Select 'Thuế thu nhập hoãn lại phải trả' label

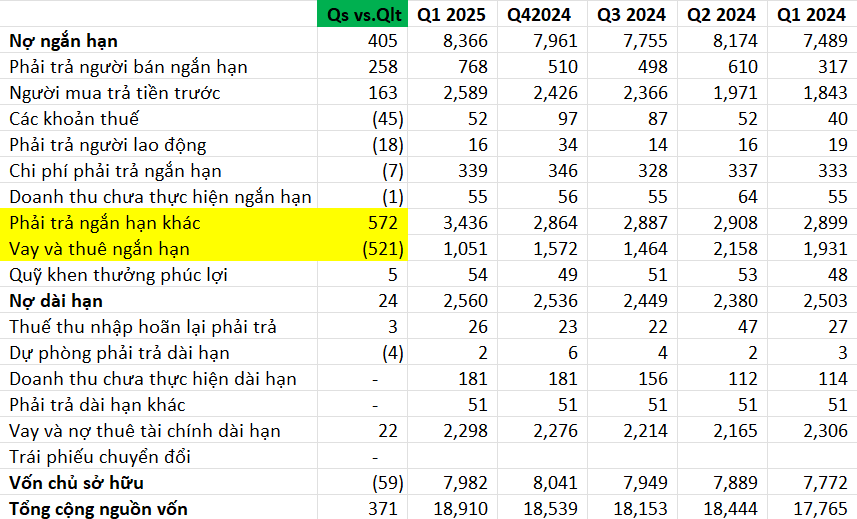coord(143,327)
